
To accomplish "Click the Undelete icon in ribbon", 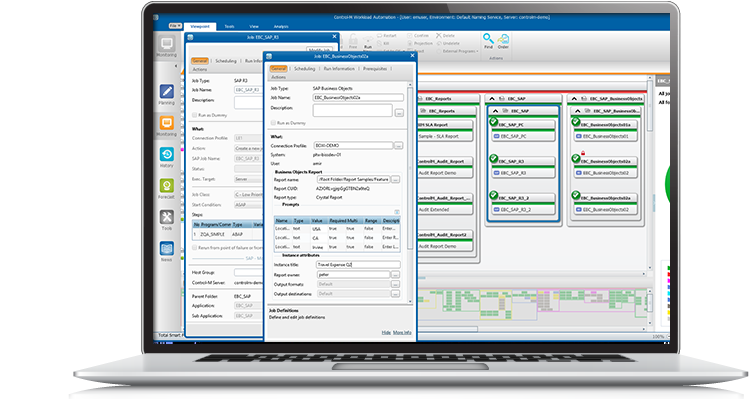I will coord(439,44).
